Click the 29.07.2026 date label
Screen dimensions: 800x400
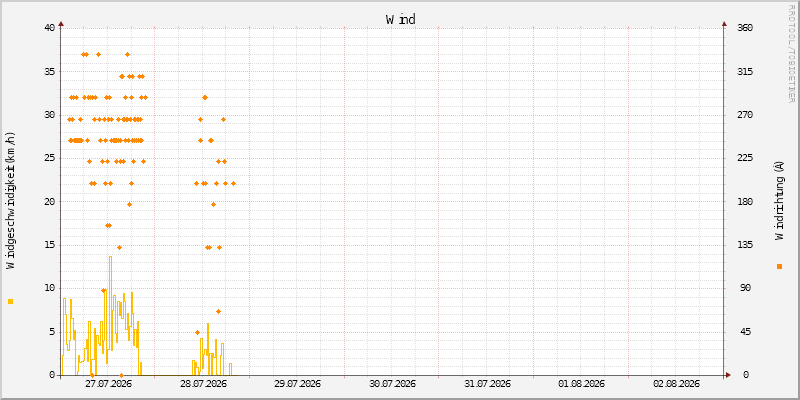[297, 384]
